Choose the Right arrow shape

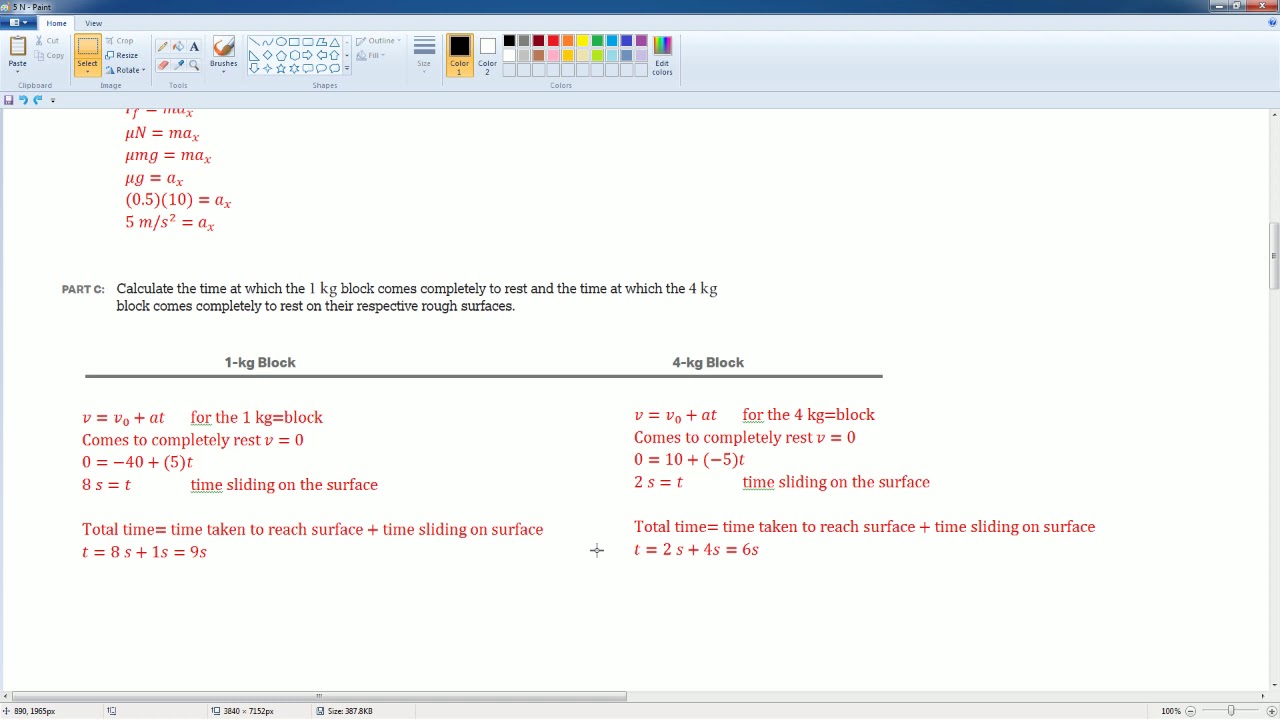[308, 55]
